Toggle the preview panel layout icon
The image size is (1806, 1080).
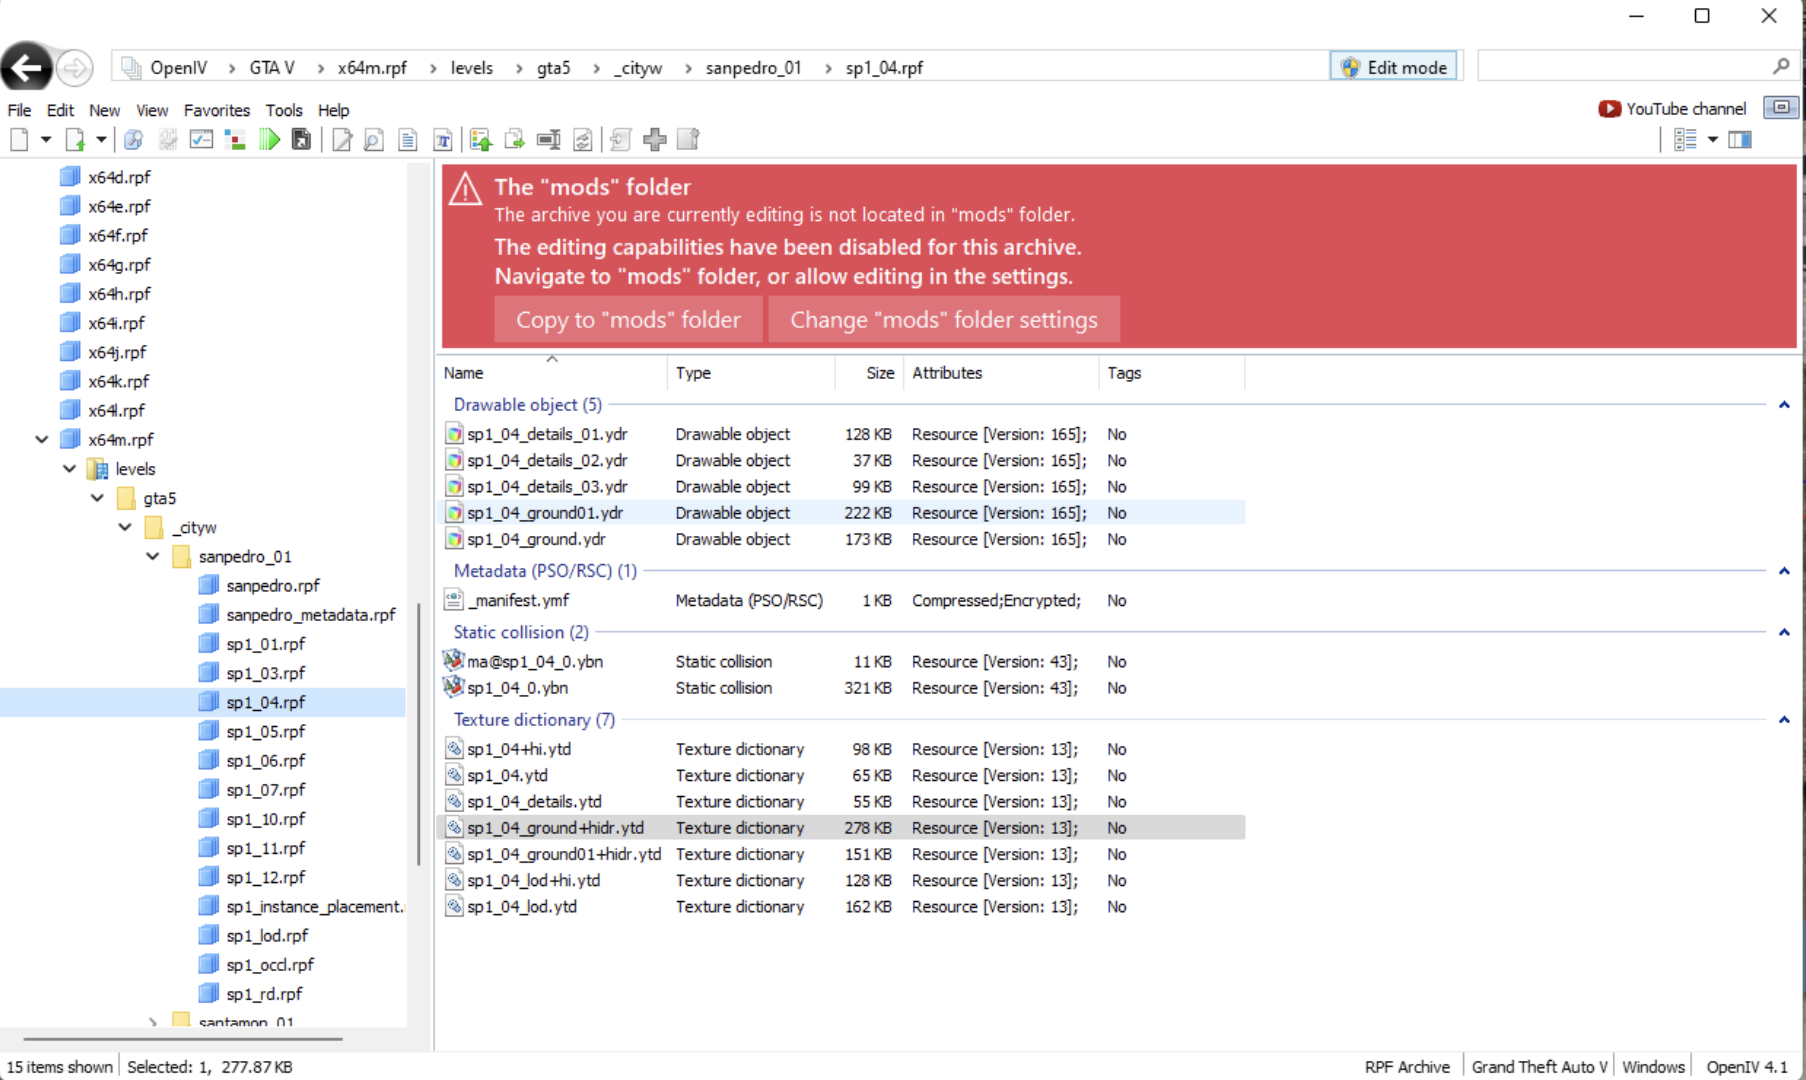[x=1740, y=140]
